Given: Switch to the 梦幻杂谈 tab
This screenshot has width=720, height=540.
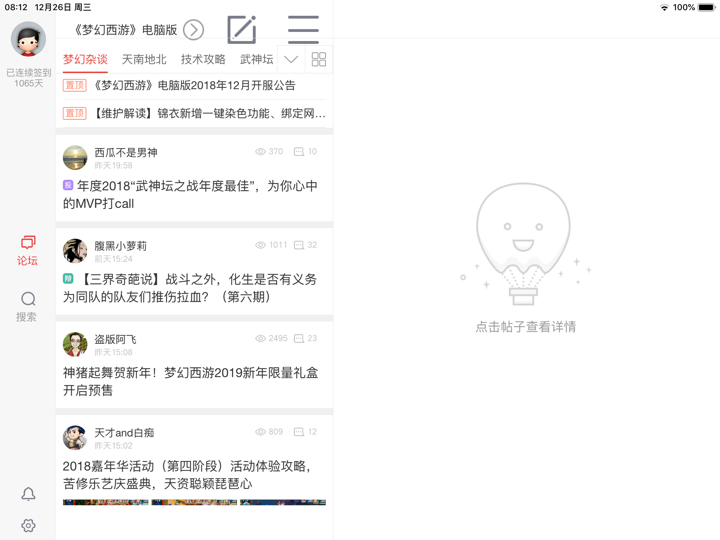Looking at the screenshot, I should [85, 59].
